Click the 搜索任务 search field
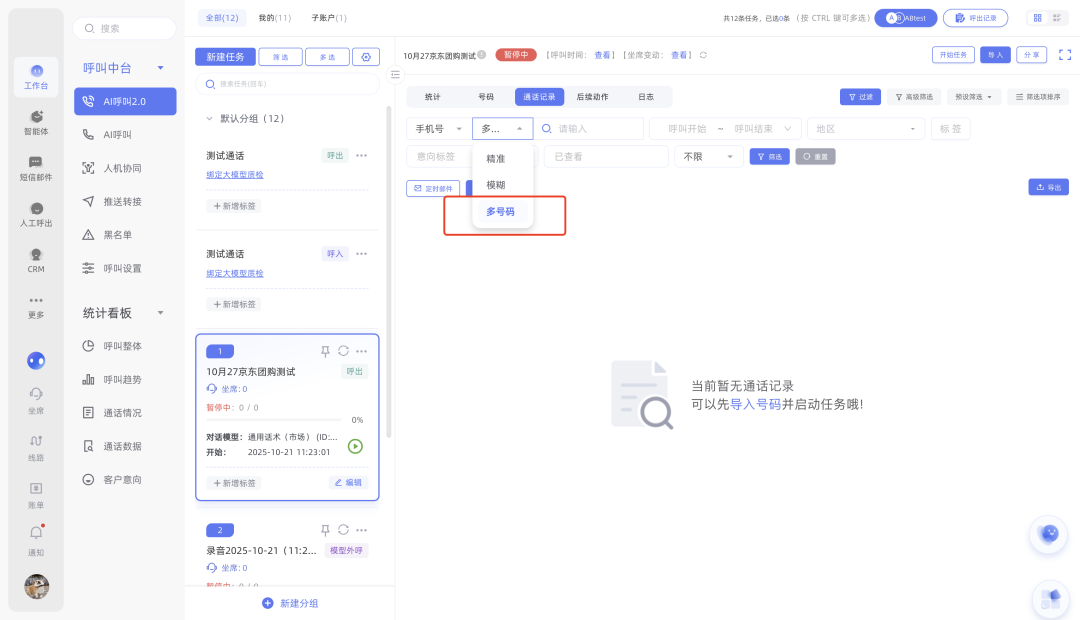Image resolution: width=1080 pixels, height=620 pixels. (x=290, y=85)
